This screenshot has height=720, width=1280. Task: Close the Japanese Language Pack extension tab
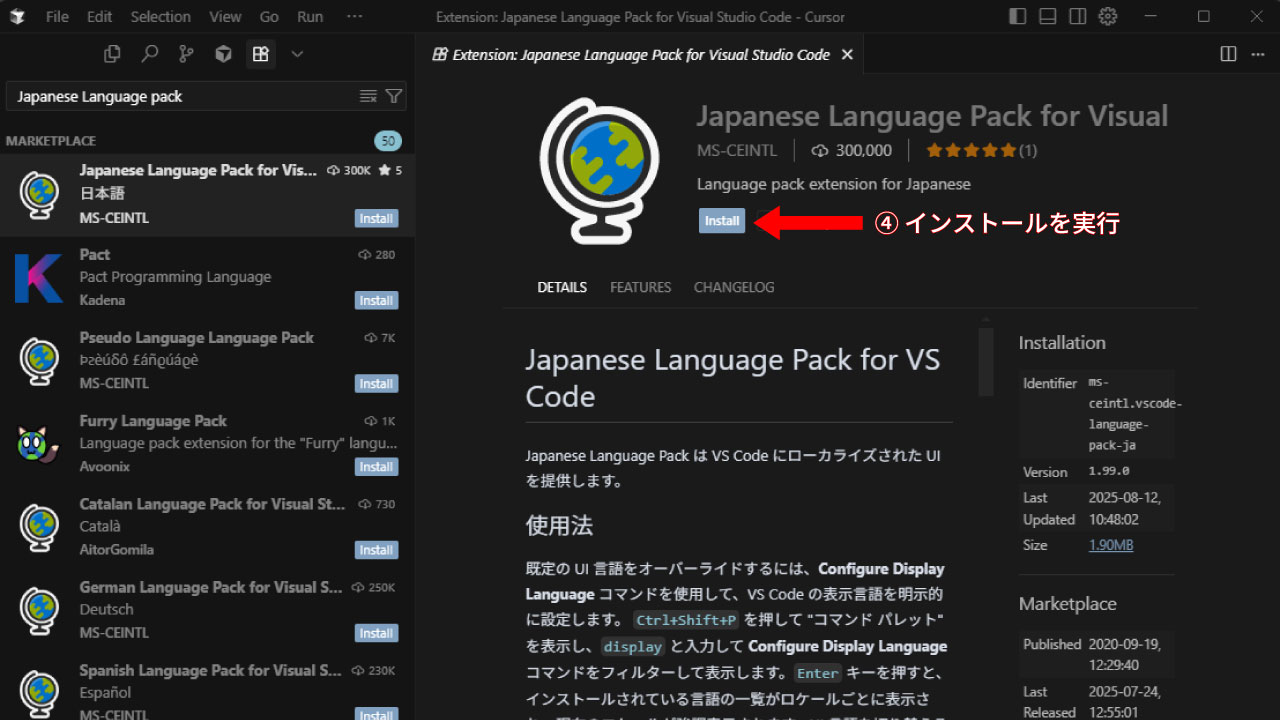click(x=847, y=54)
